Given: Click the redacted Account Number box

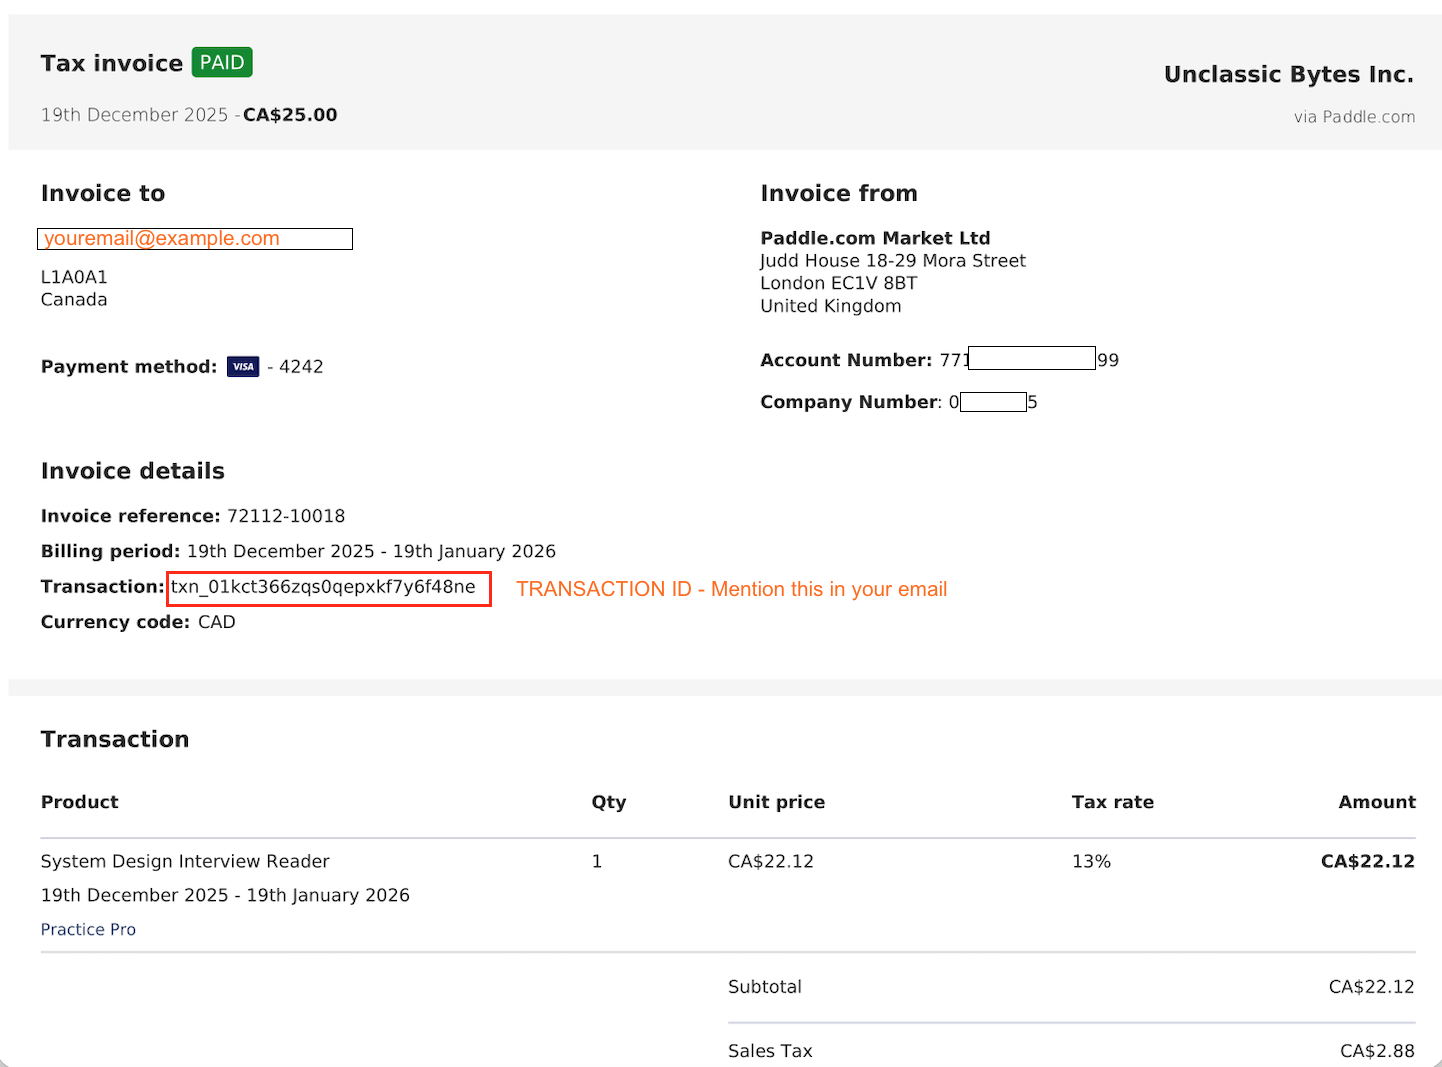Looking at the screenshot, I should [1031, 358].
